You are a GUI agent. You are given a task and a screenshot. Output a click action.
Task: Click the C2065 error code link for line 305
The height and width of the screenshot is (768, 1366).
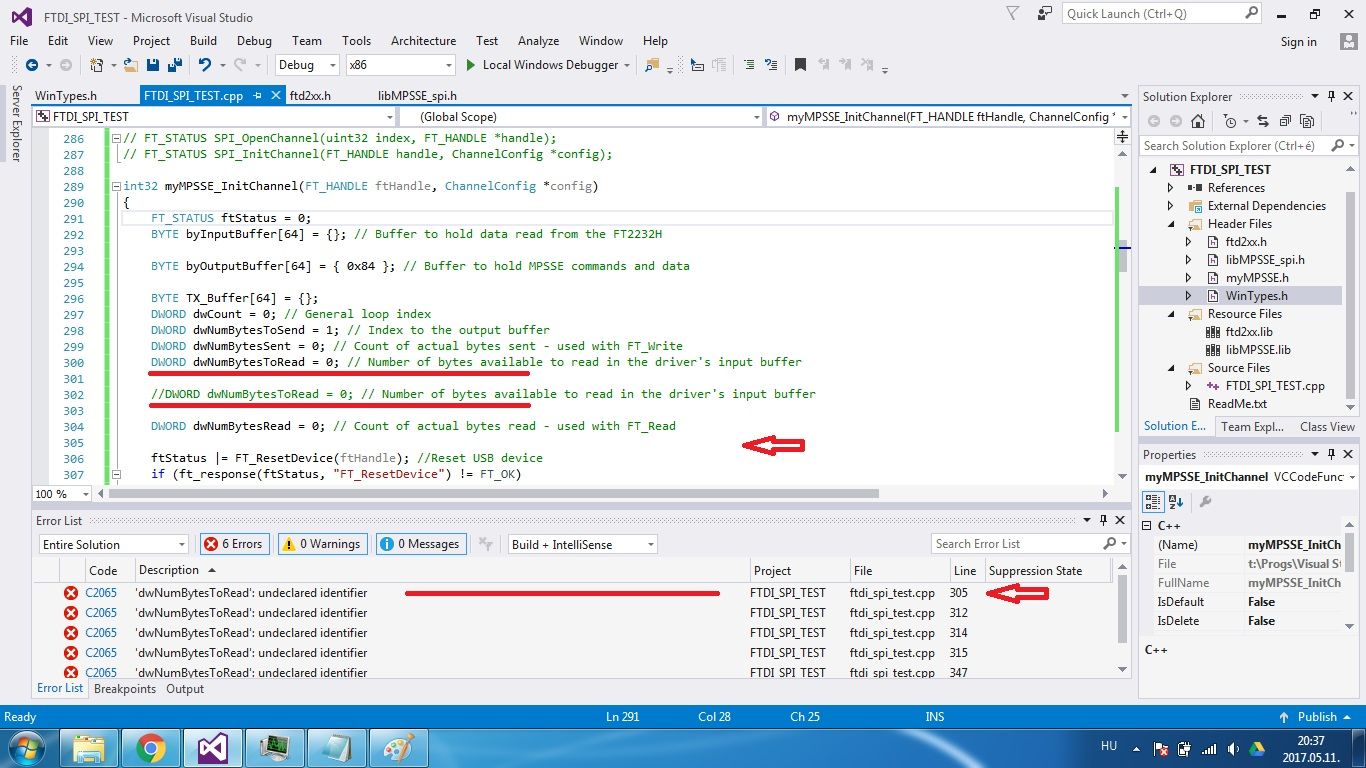101,593
